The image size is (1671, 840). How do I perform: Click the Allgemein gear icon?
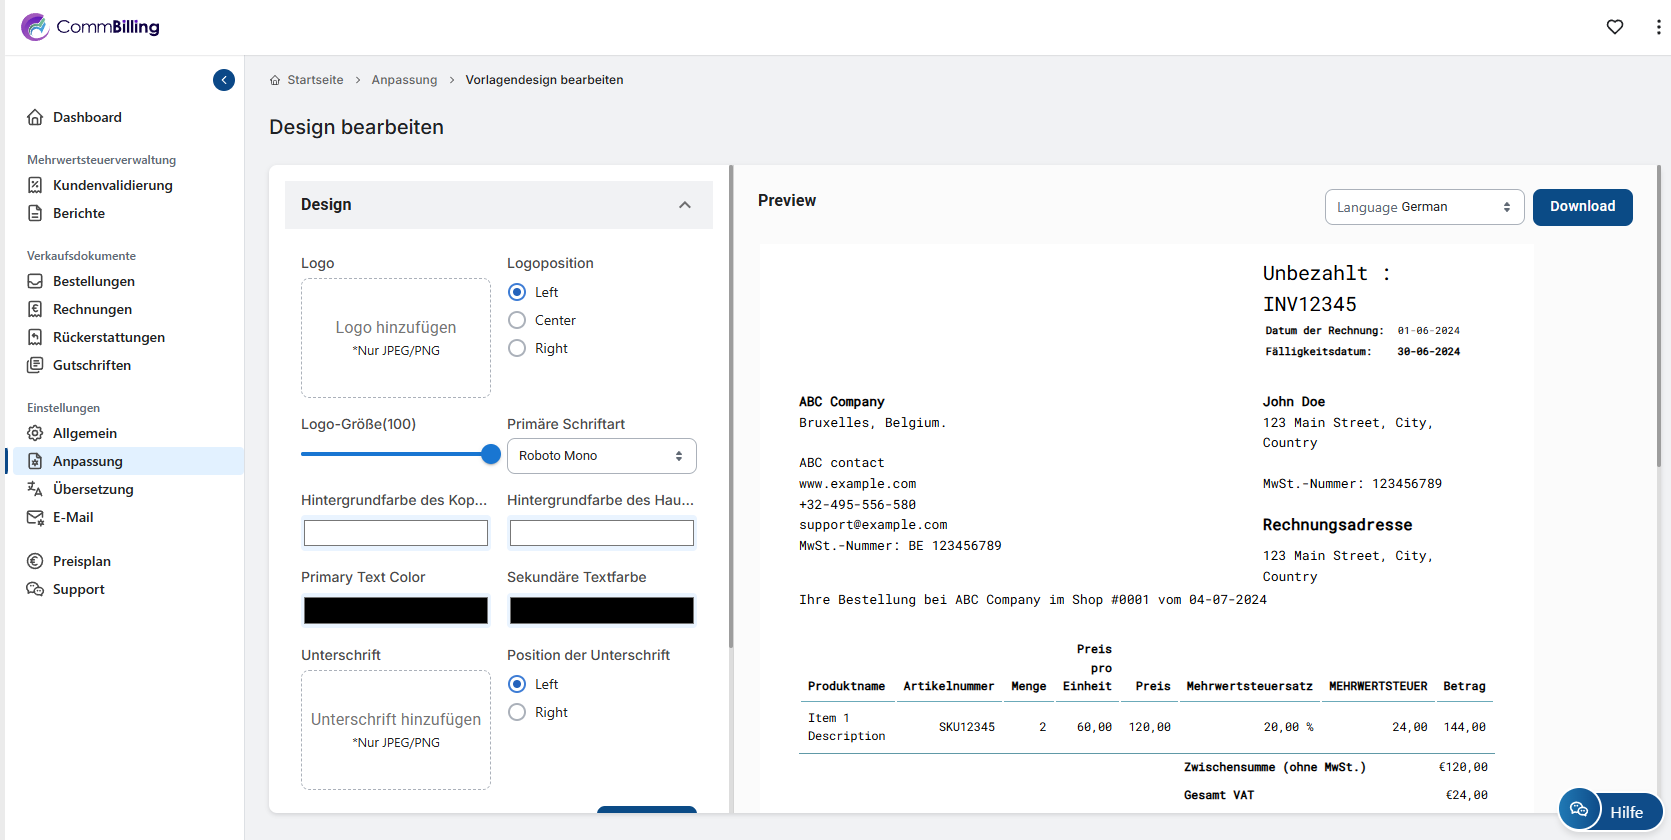[35, 433]
